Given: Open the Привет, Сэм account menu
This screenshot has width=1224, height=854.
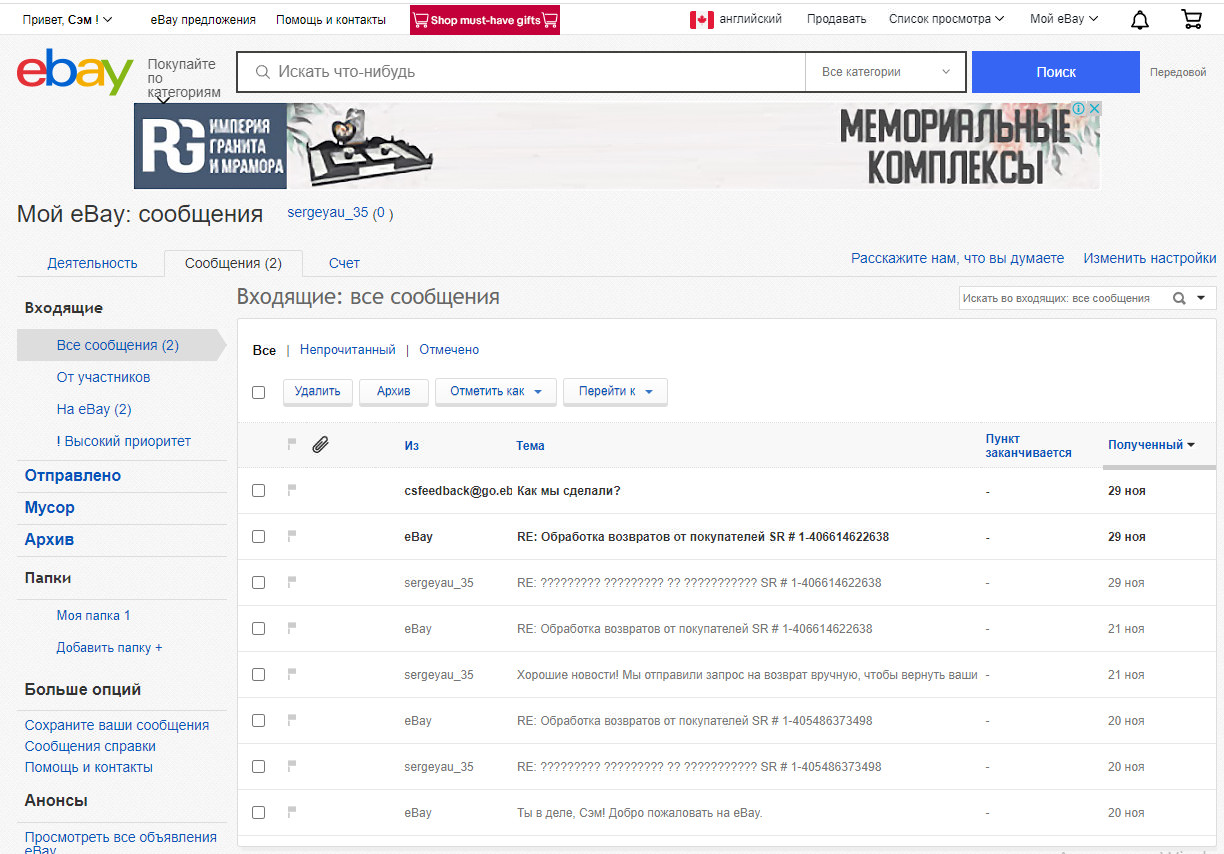Looking at the screenshot, I should click(67, 19).
